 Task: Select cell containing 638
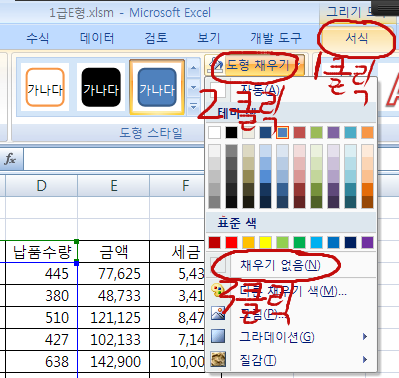(x=41, y=362)
